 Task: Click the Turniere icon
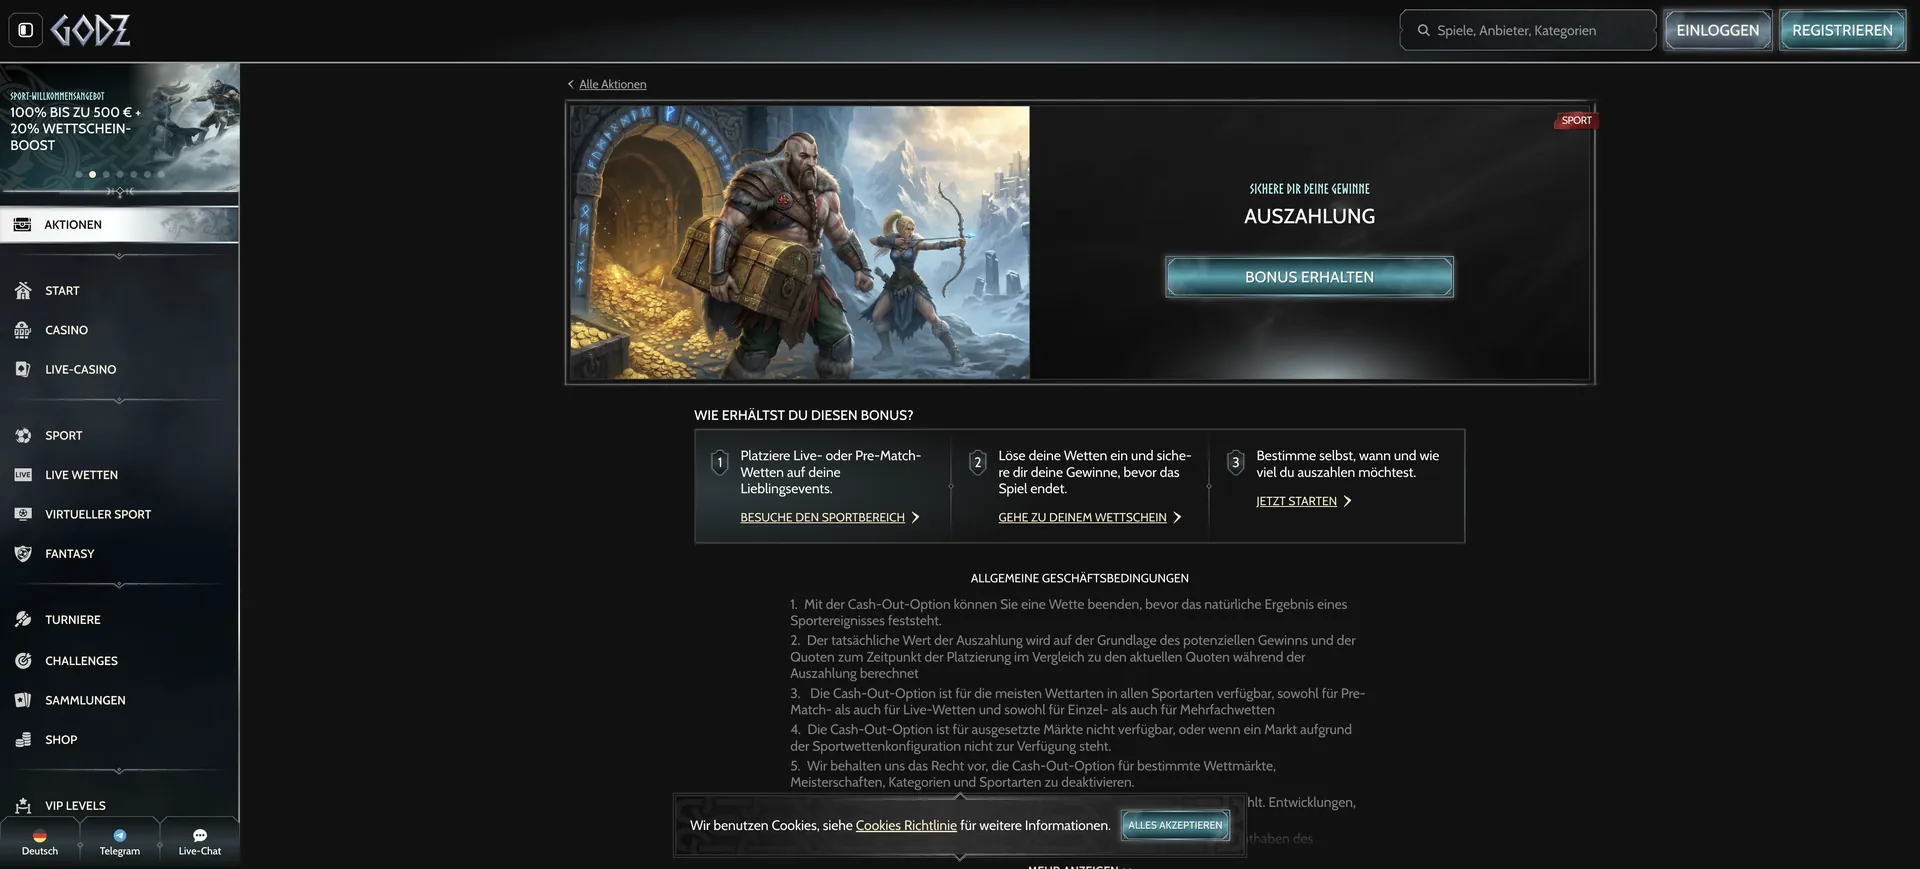pyautogui.click(x=23, y=619)
